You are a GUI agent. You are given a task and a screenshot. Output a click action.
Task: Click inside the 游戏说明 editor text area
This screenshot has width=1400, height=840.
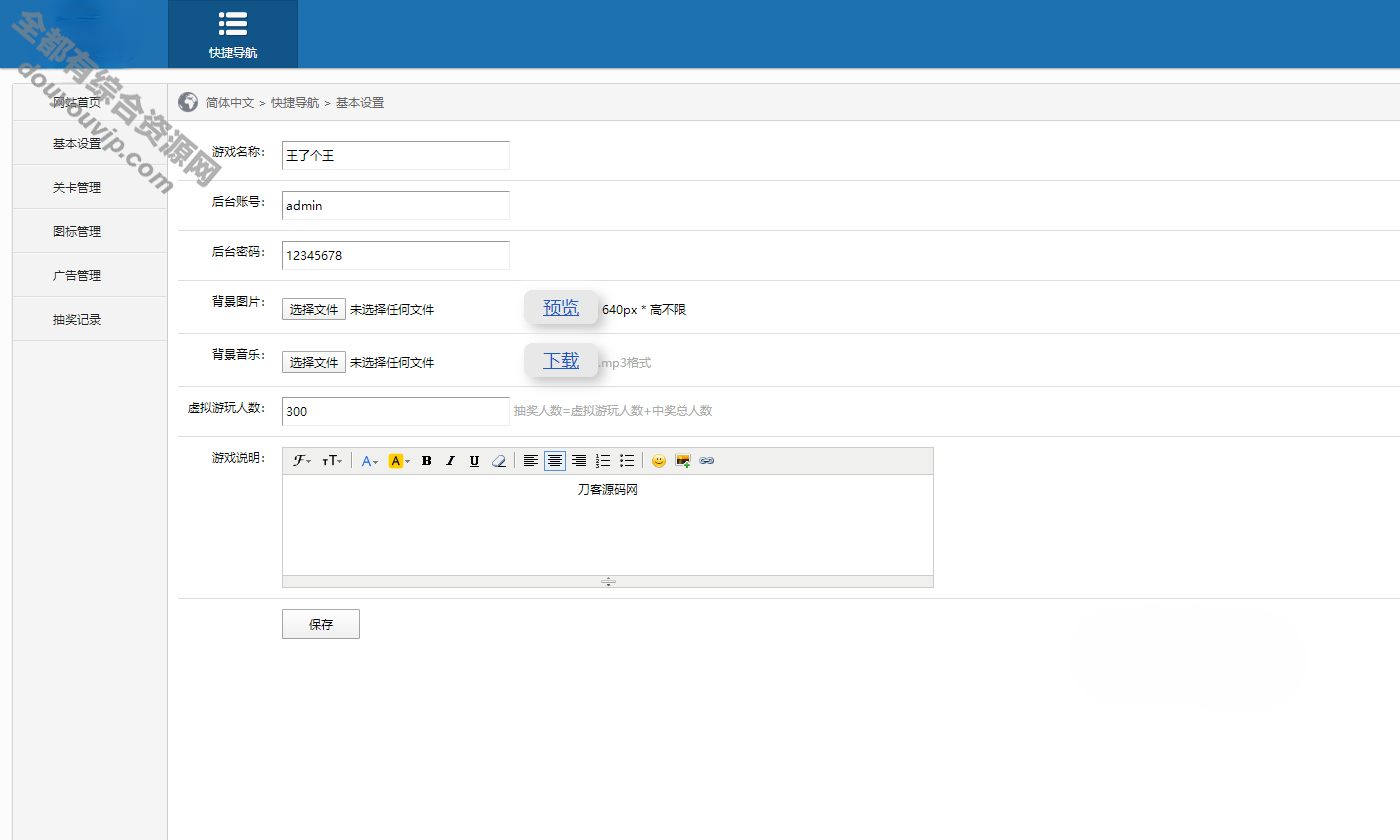[x=608, y=525]
